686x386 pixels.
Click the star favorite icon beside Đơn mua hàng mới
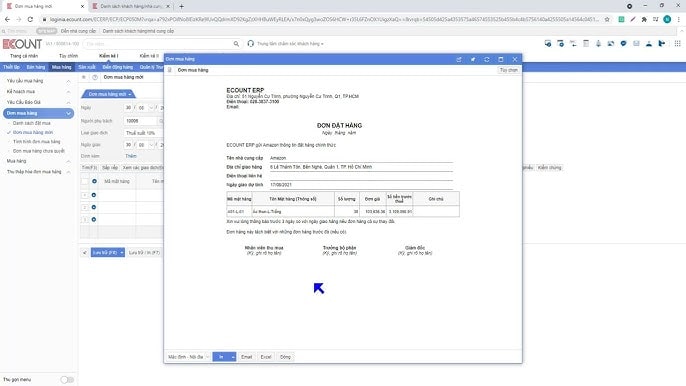point(84,77)
